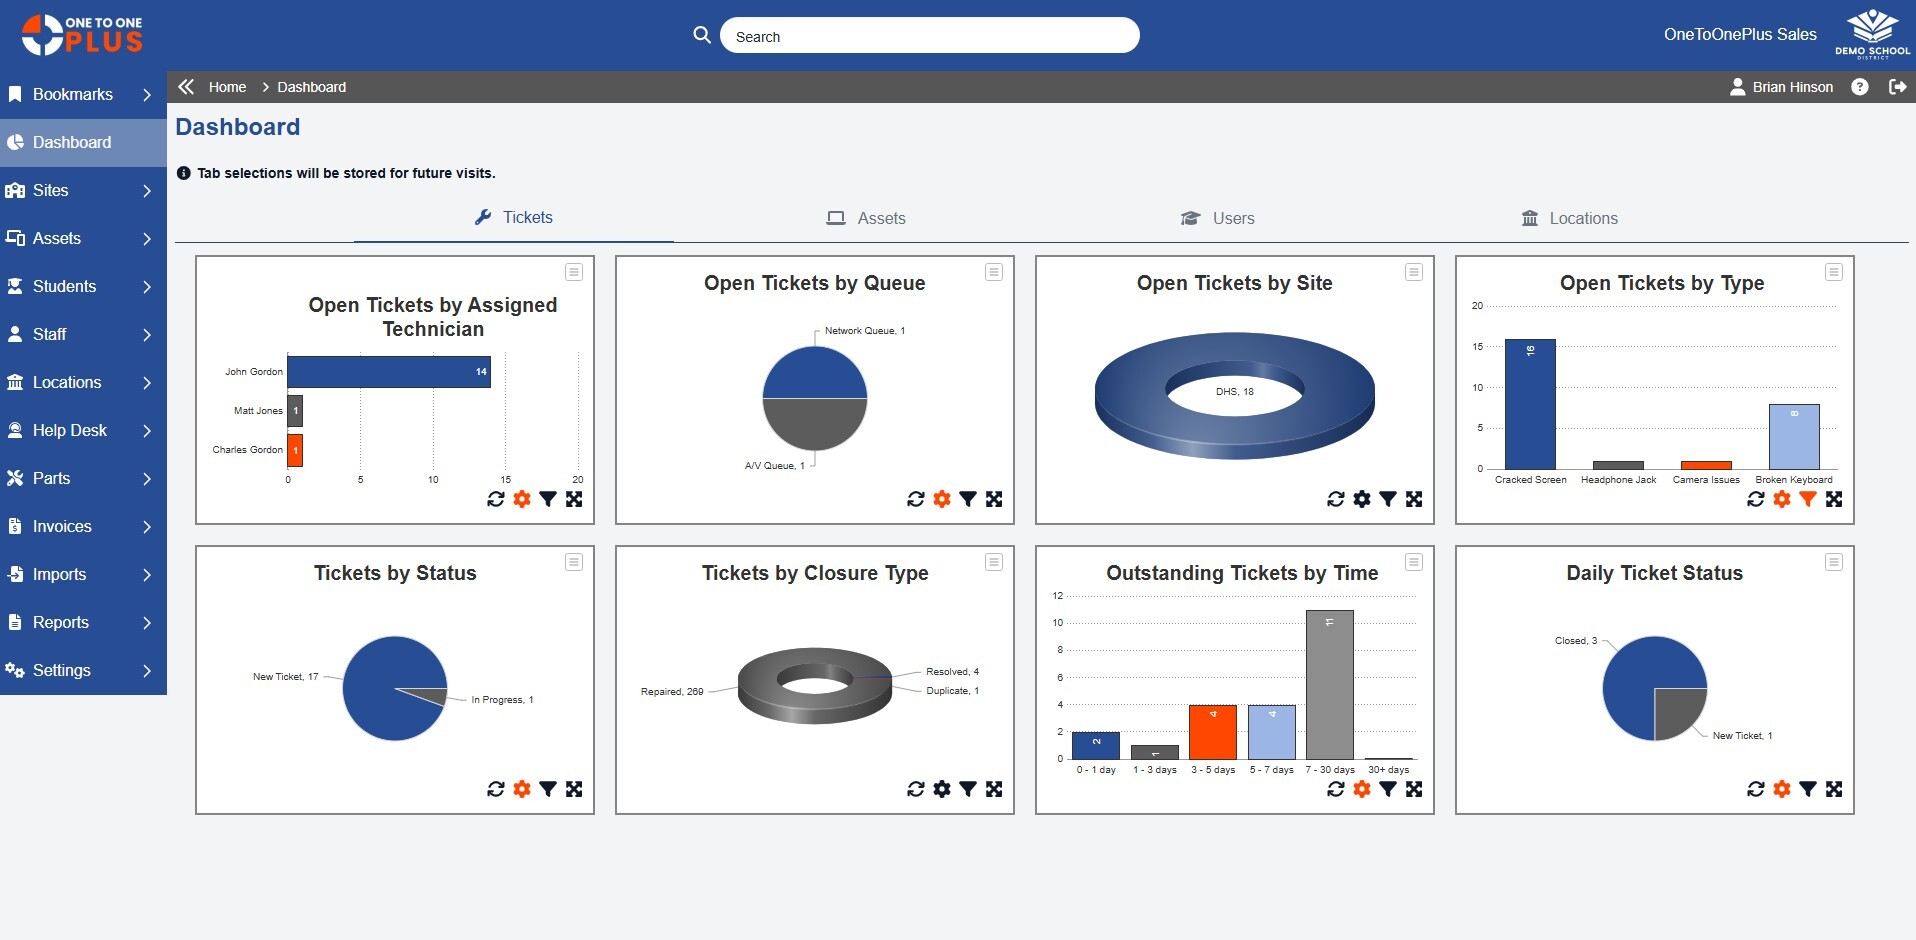This screenshot has height=940, width=1916.
Task: Open Brian Hinson user profile
Action: [x=1781, y=87]
